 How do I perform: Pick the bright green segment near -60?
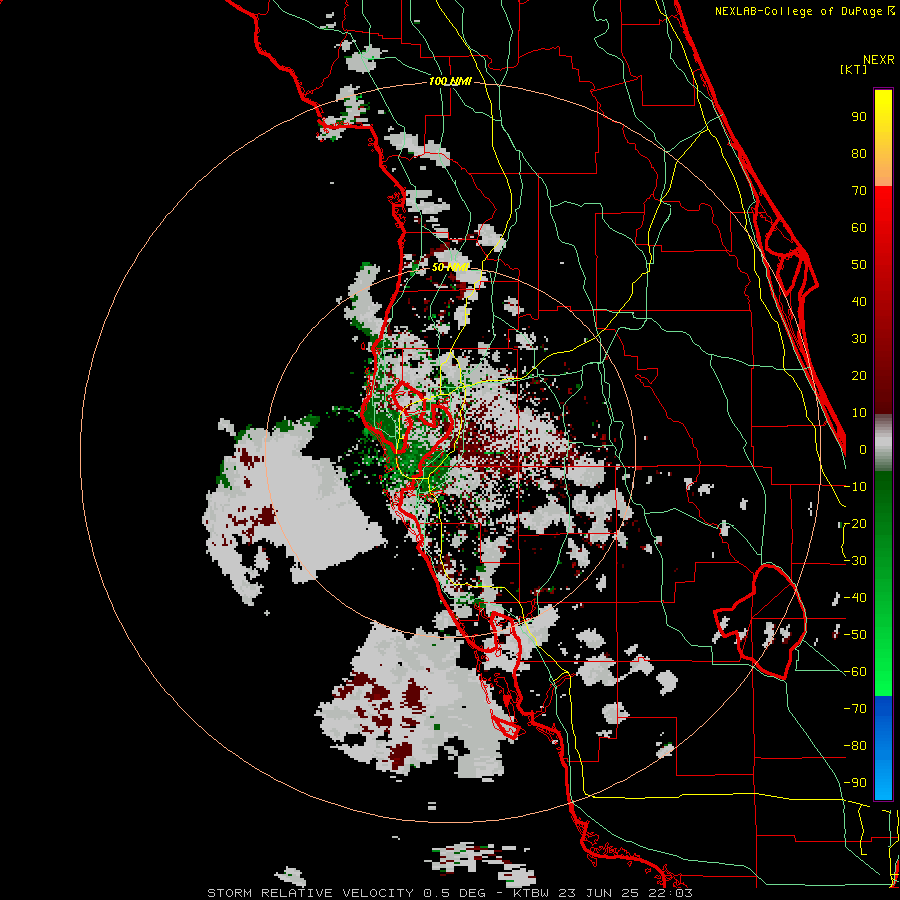click(883, 672)
